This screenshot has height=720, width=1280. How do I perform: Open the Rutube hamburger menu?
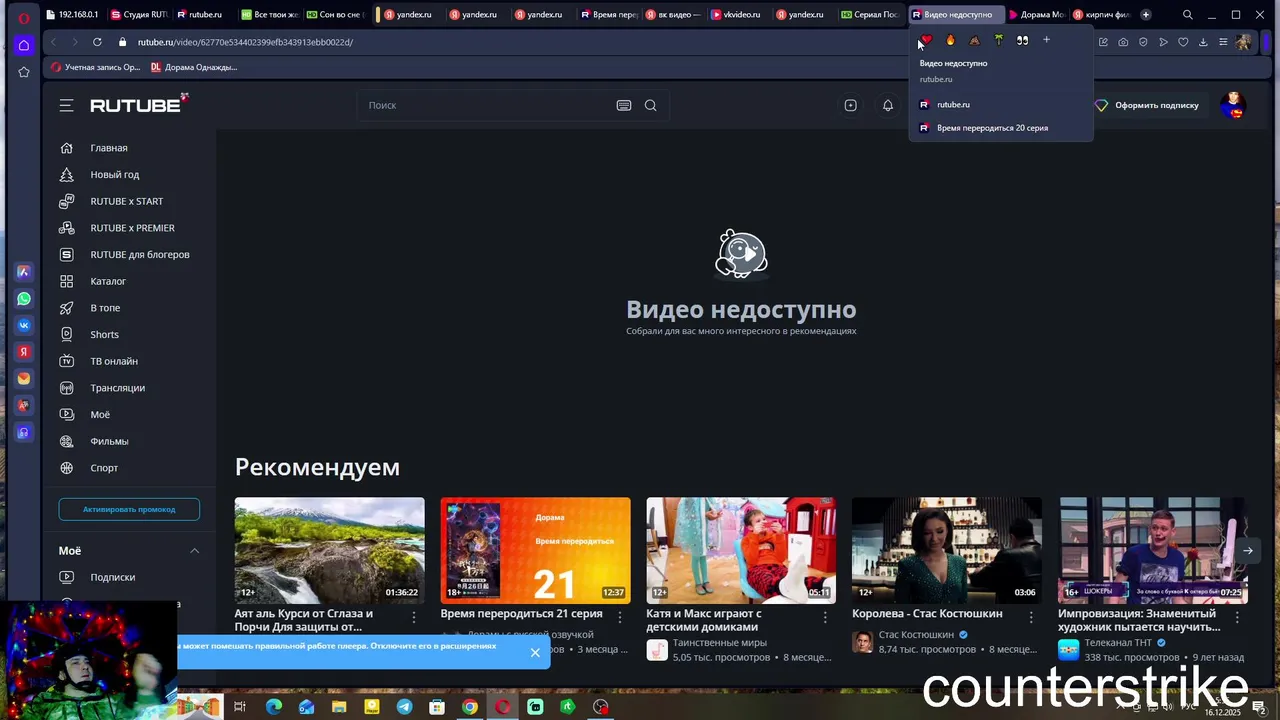[x=66, y=105]
